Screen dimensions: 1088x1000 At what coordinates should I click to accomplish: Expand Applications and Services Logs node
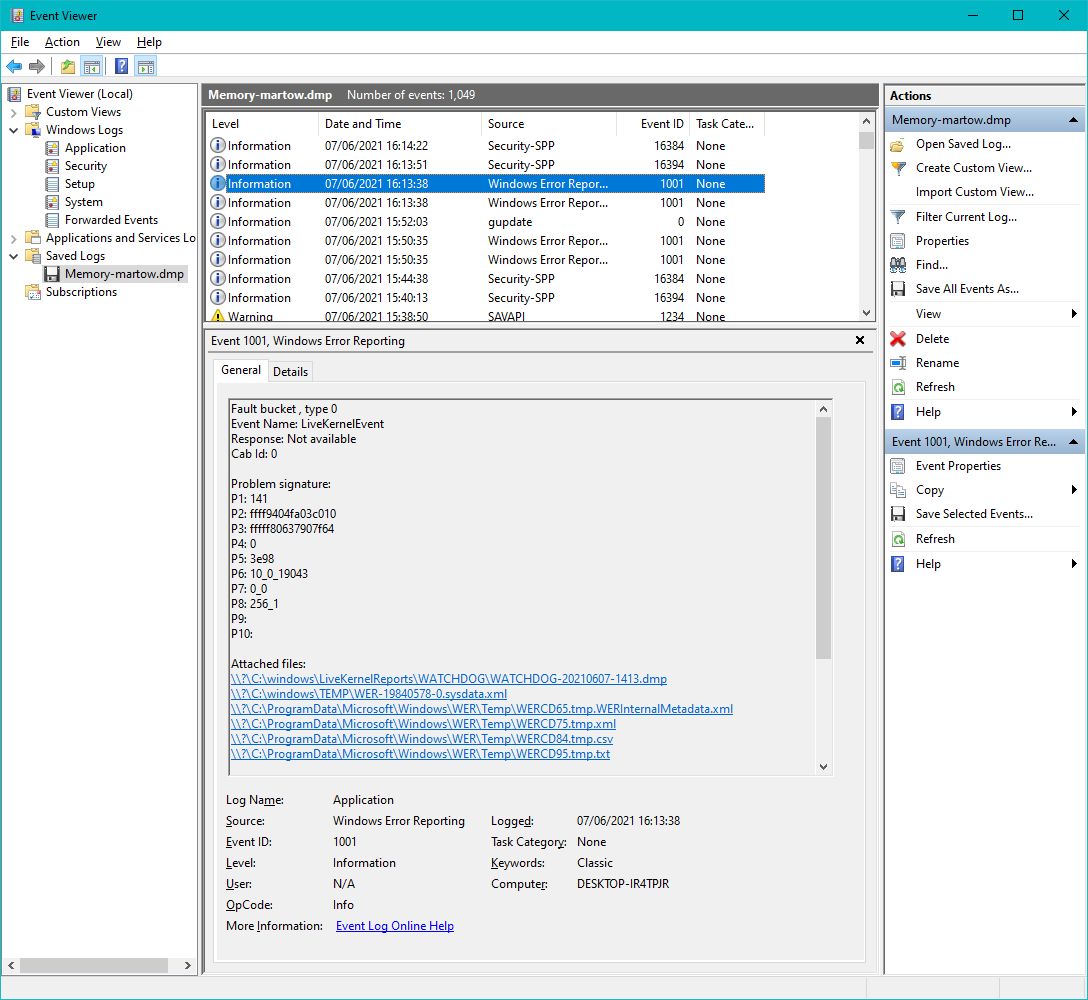pos(13,238)
